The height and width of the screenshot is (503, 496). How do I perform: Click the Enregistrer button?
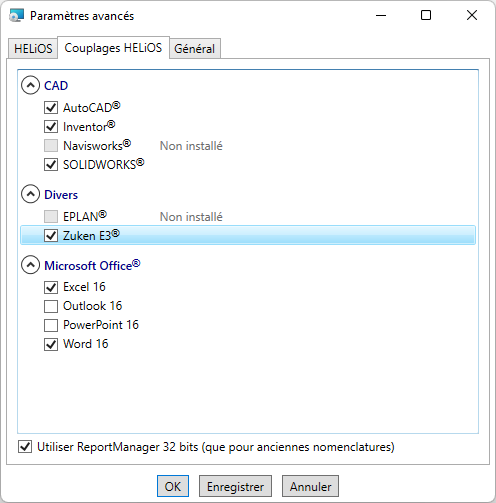(235, 486)
